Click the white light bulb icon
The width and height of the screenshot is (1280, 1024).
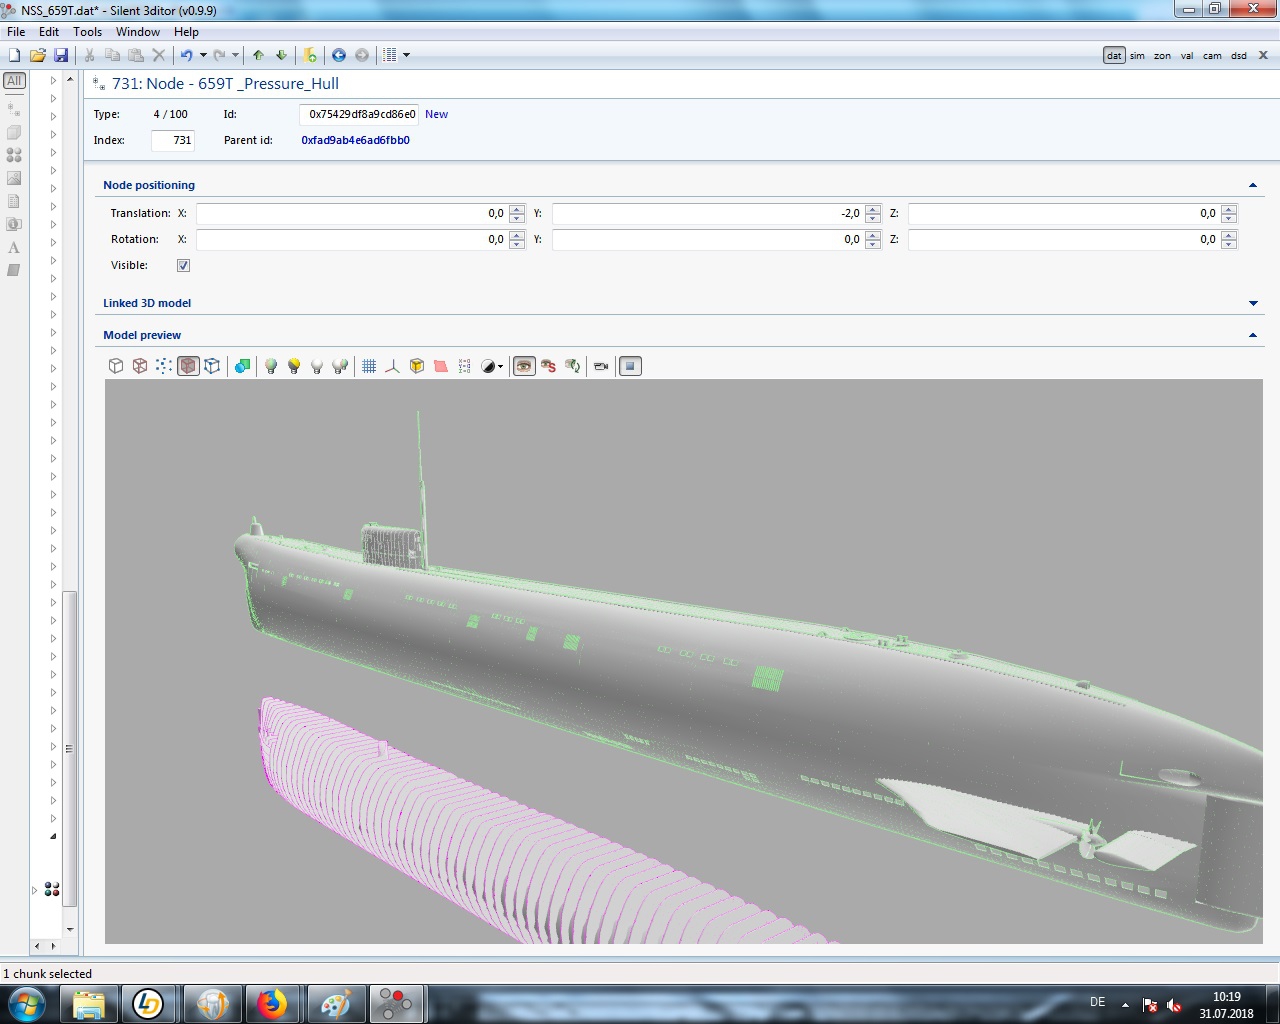(317, 366)
